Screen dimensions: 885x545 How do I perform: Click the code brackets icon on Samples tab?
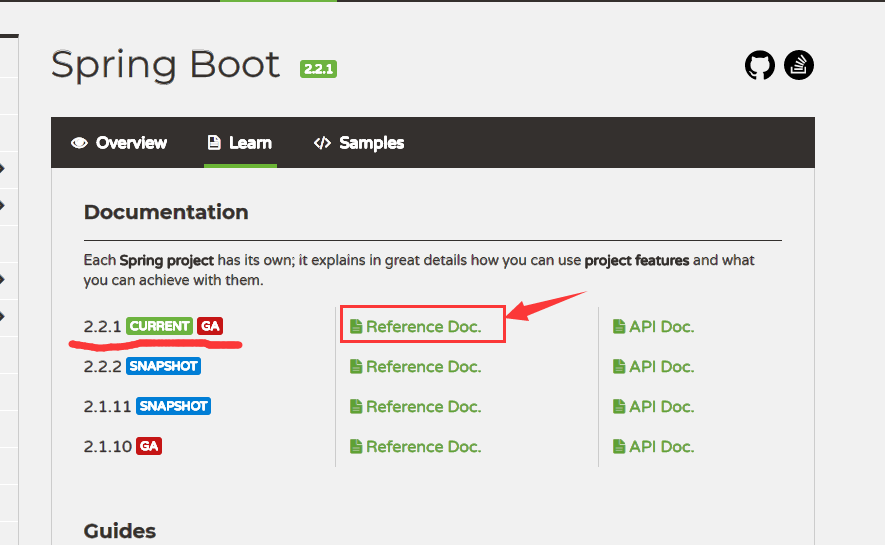click(322, 143)
